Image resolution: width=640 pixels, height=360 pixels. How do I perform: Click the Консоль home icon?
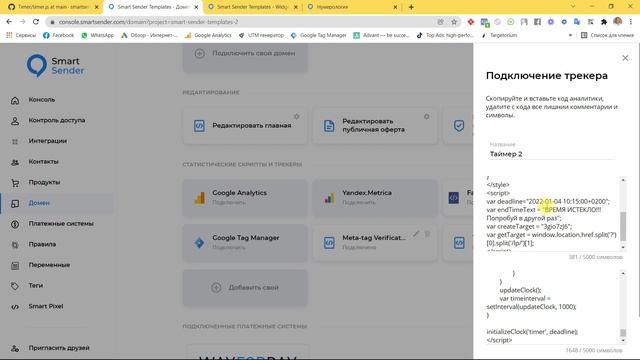(x=15, y=100)
